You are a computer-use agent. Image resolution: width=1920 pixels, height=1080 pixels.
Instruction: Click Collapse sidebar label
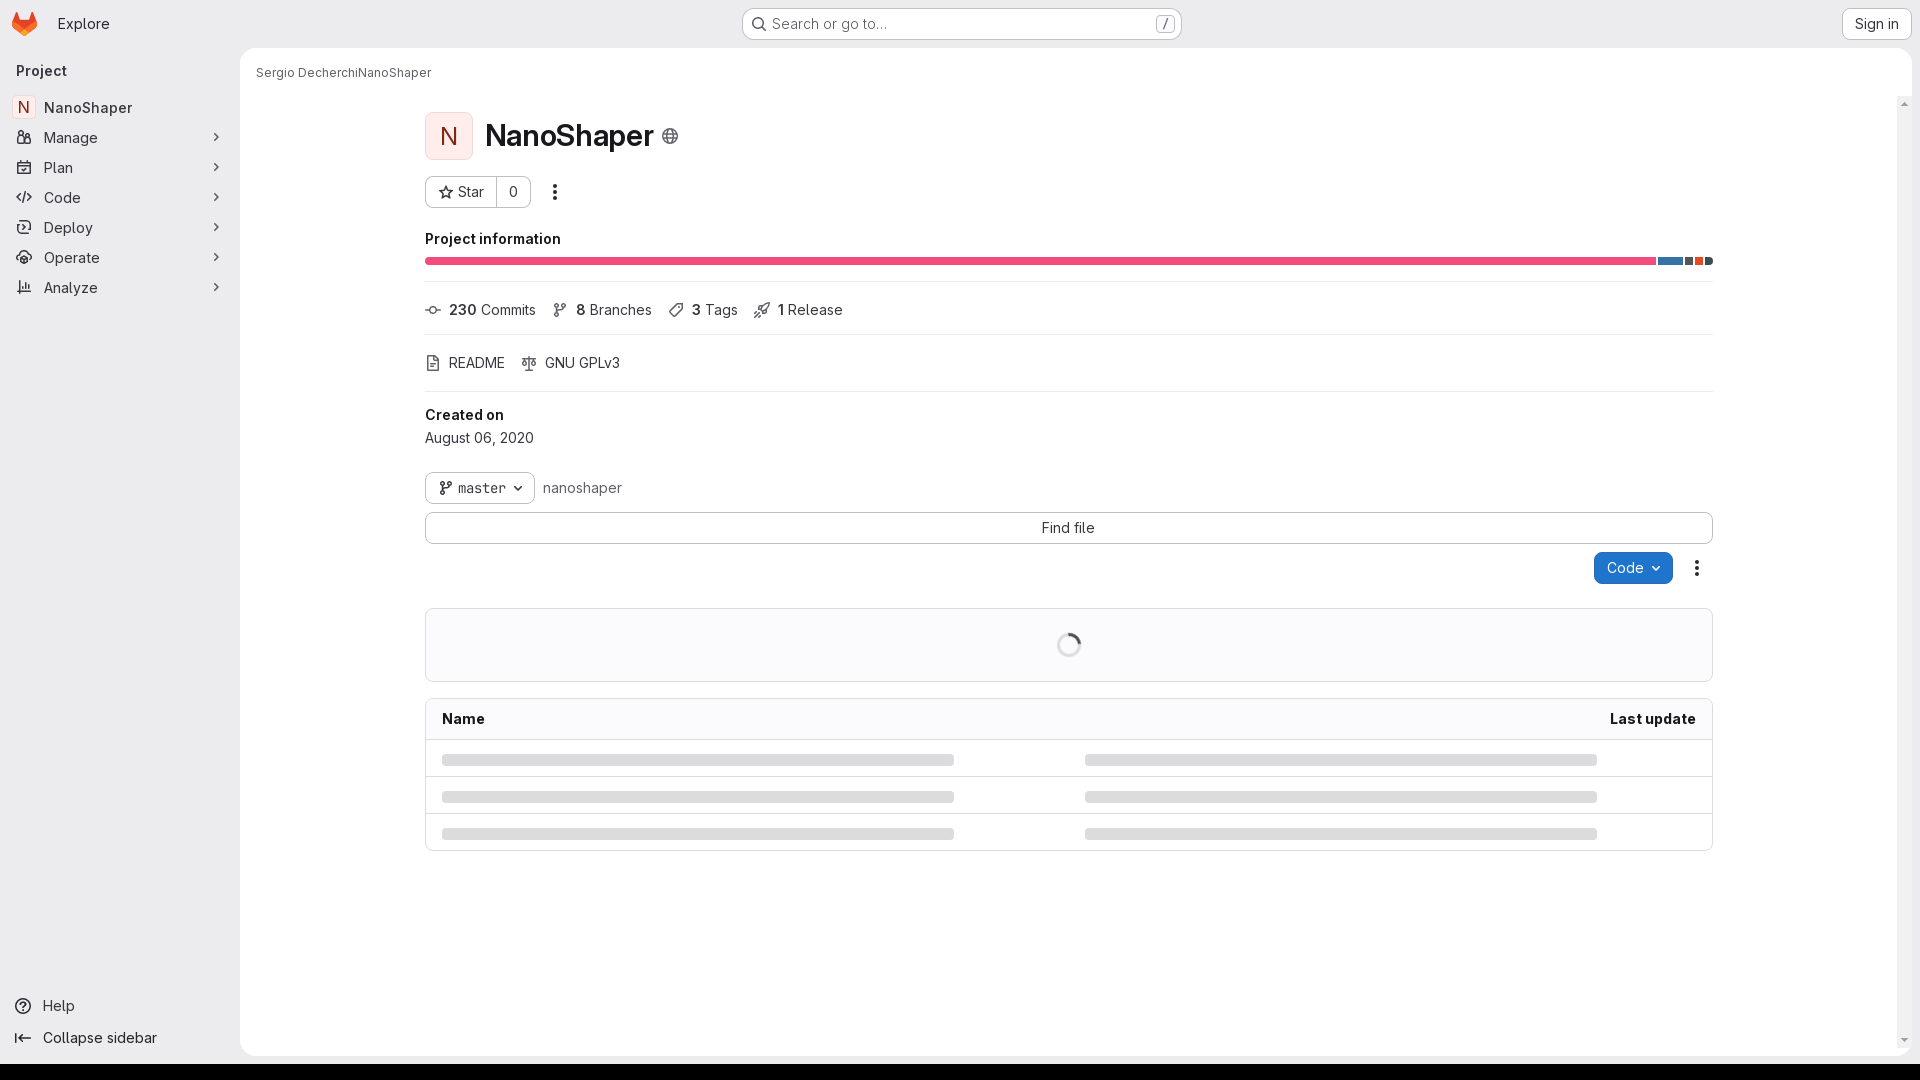100,1038
